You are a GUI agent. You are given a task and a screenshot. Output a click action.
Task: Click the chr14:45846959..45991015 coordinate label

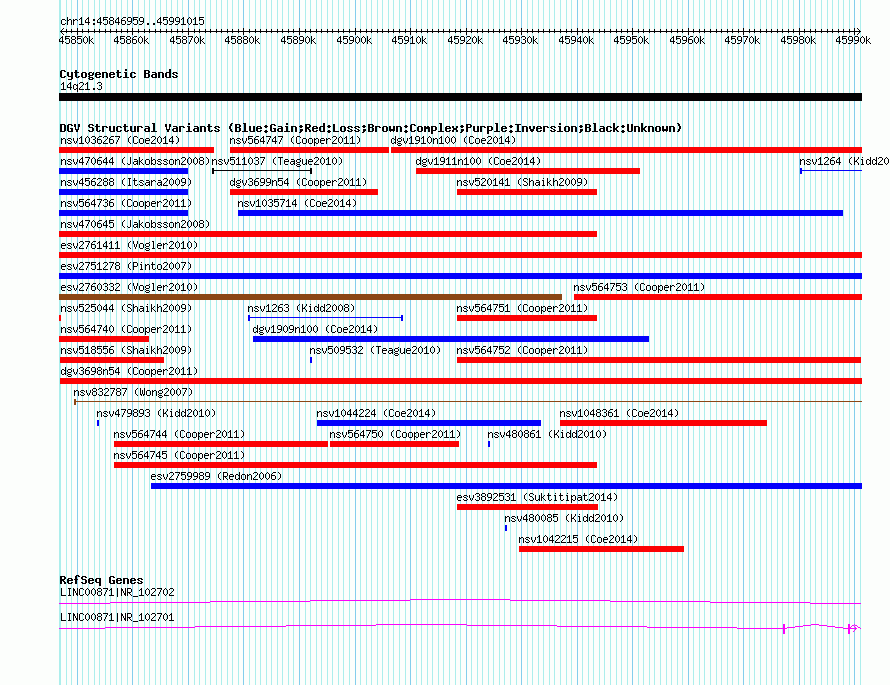click(x=132, y=22)
